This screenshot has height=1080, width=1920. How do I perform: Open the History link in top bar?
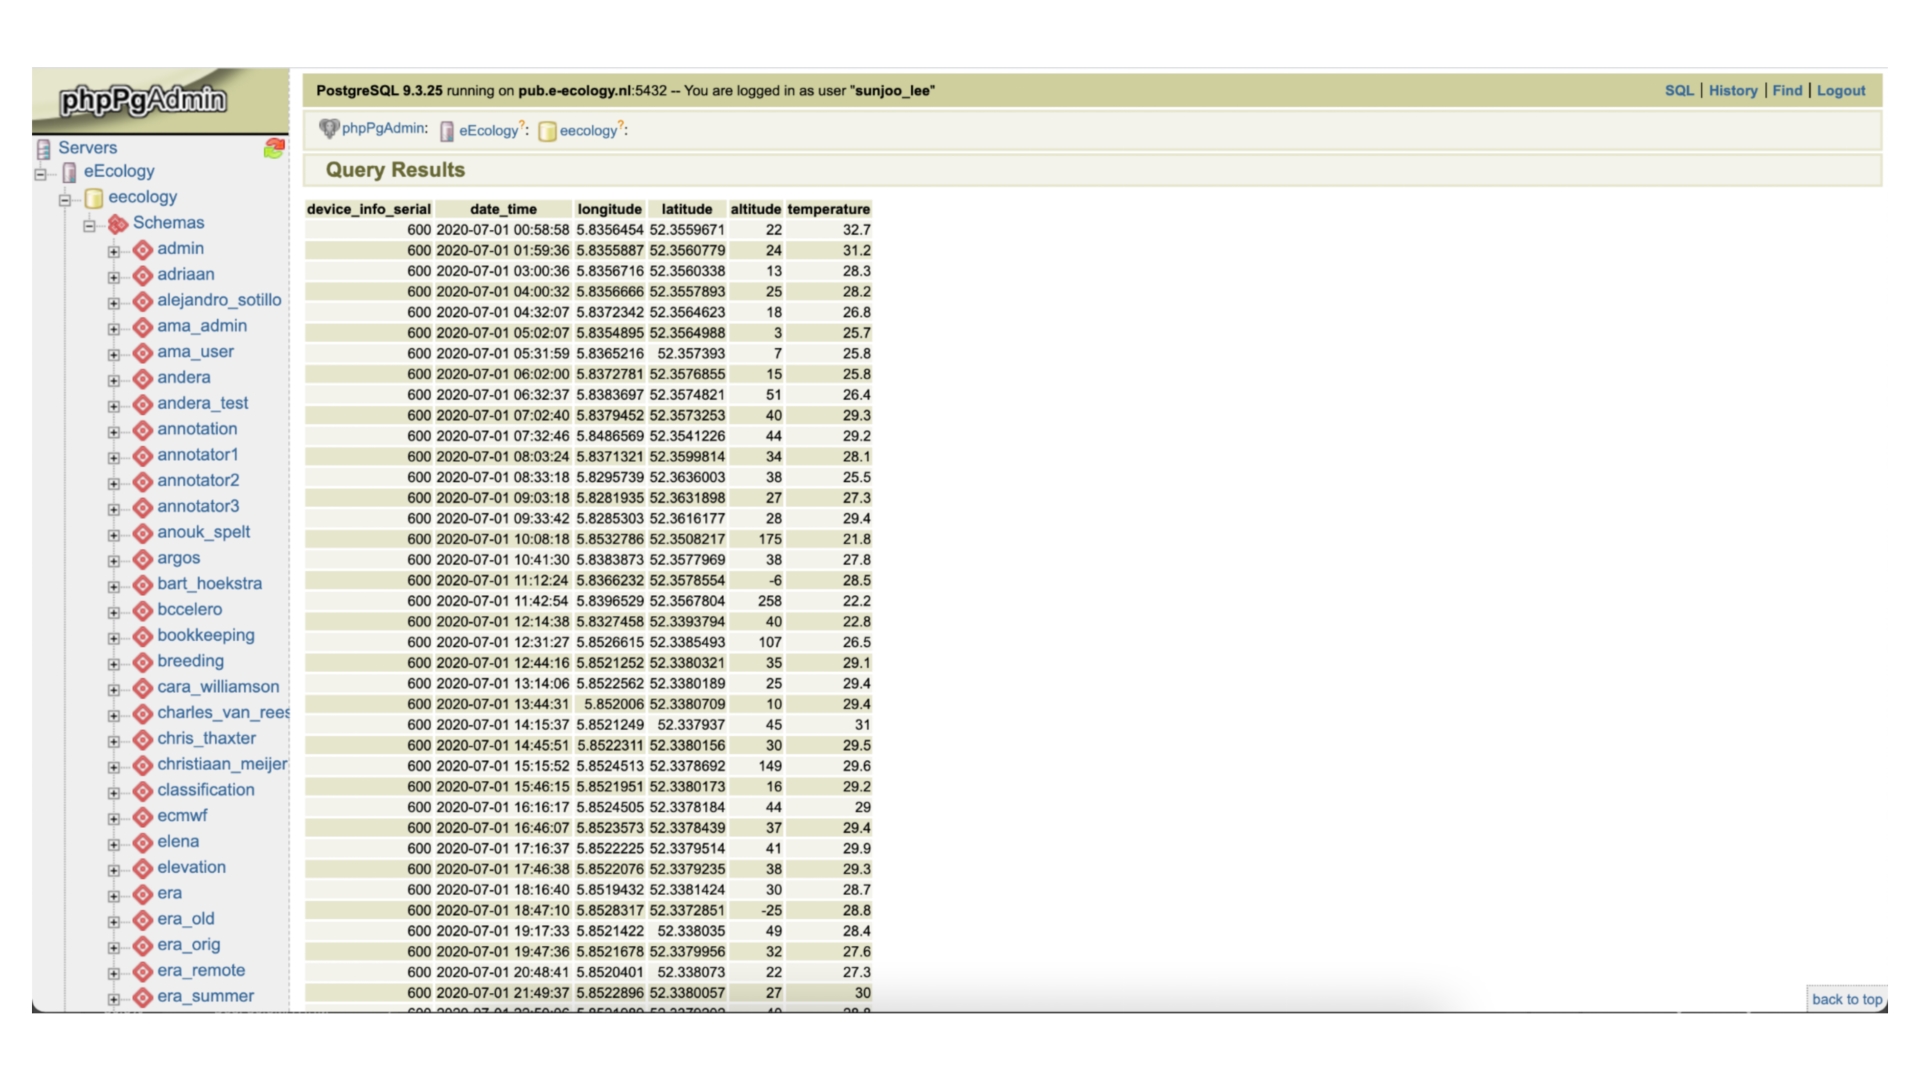tap(1732, 90)
